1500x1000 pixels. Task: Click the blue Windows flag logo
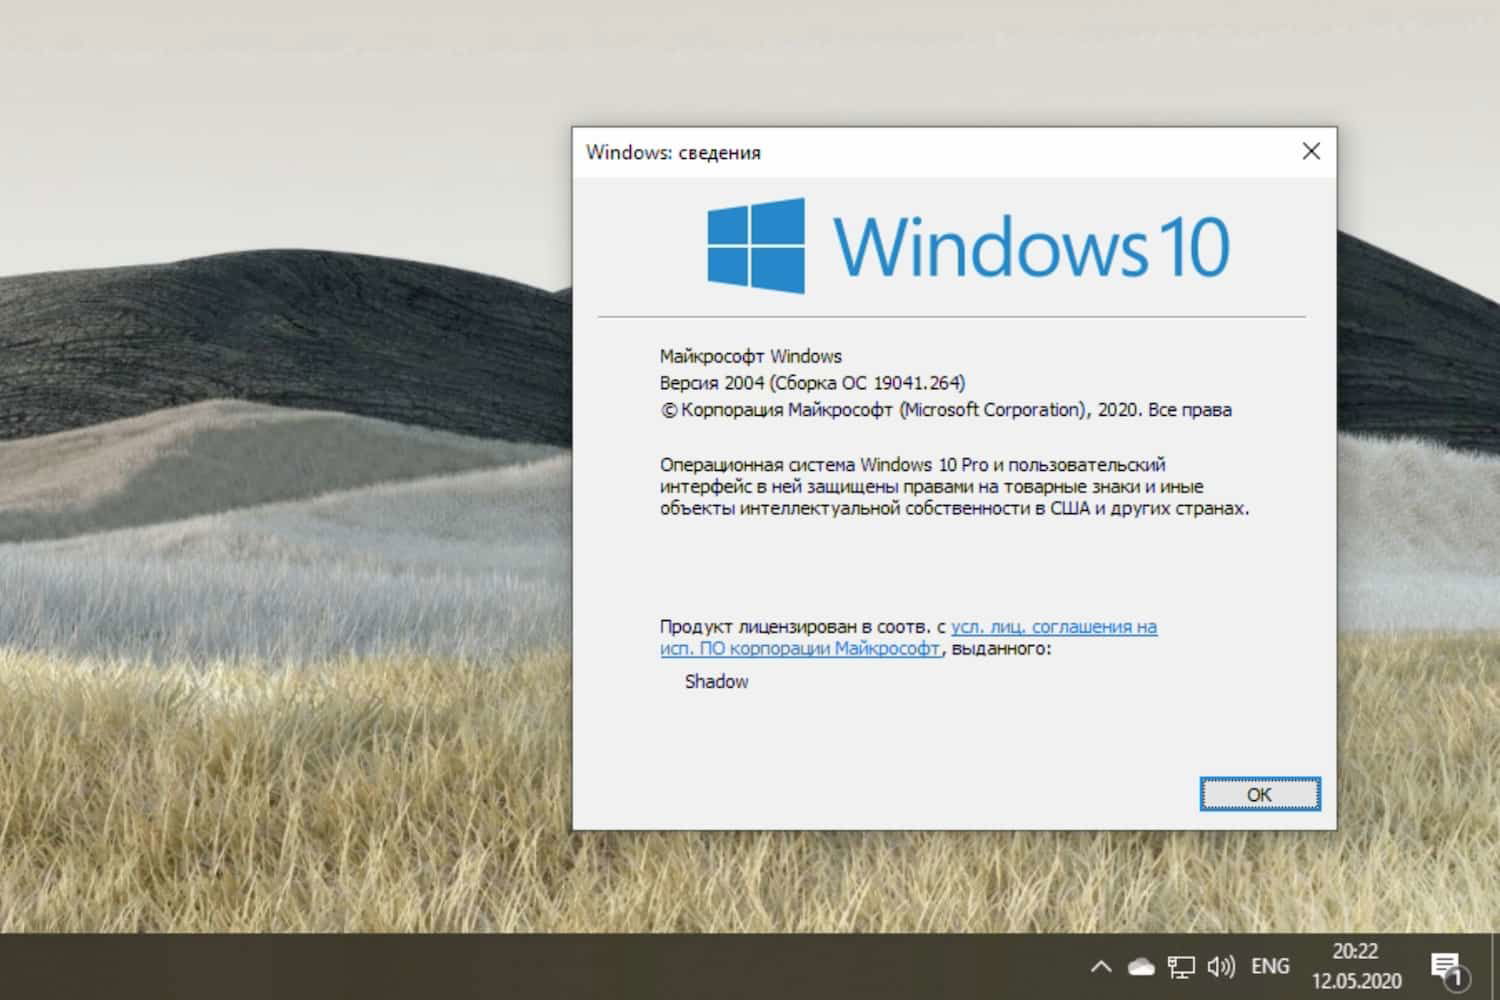tap(756, 243)
